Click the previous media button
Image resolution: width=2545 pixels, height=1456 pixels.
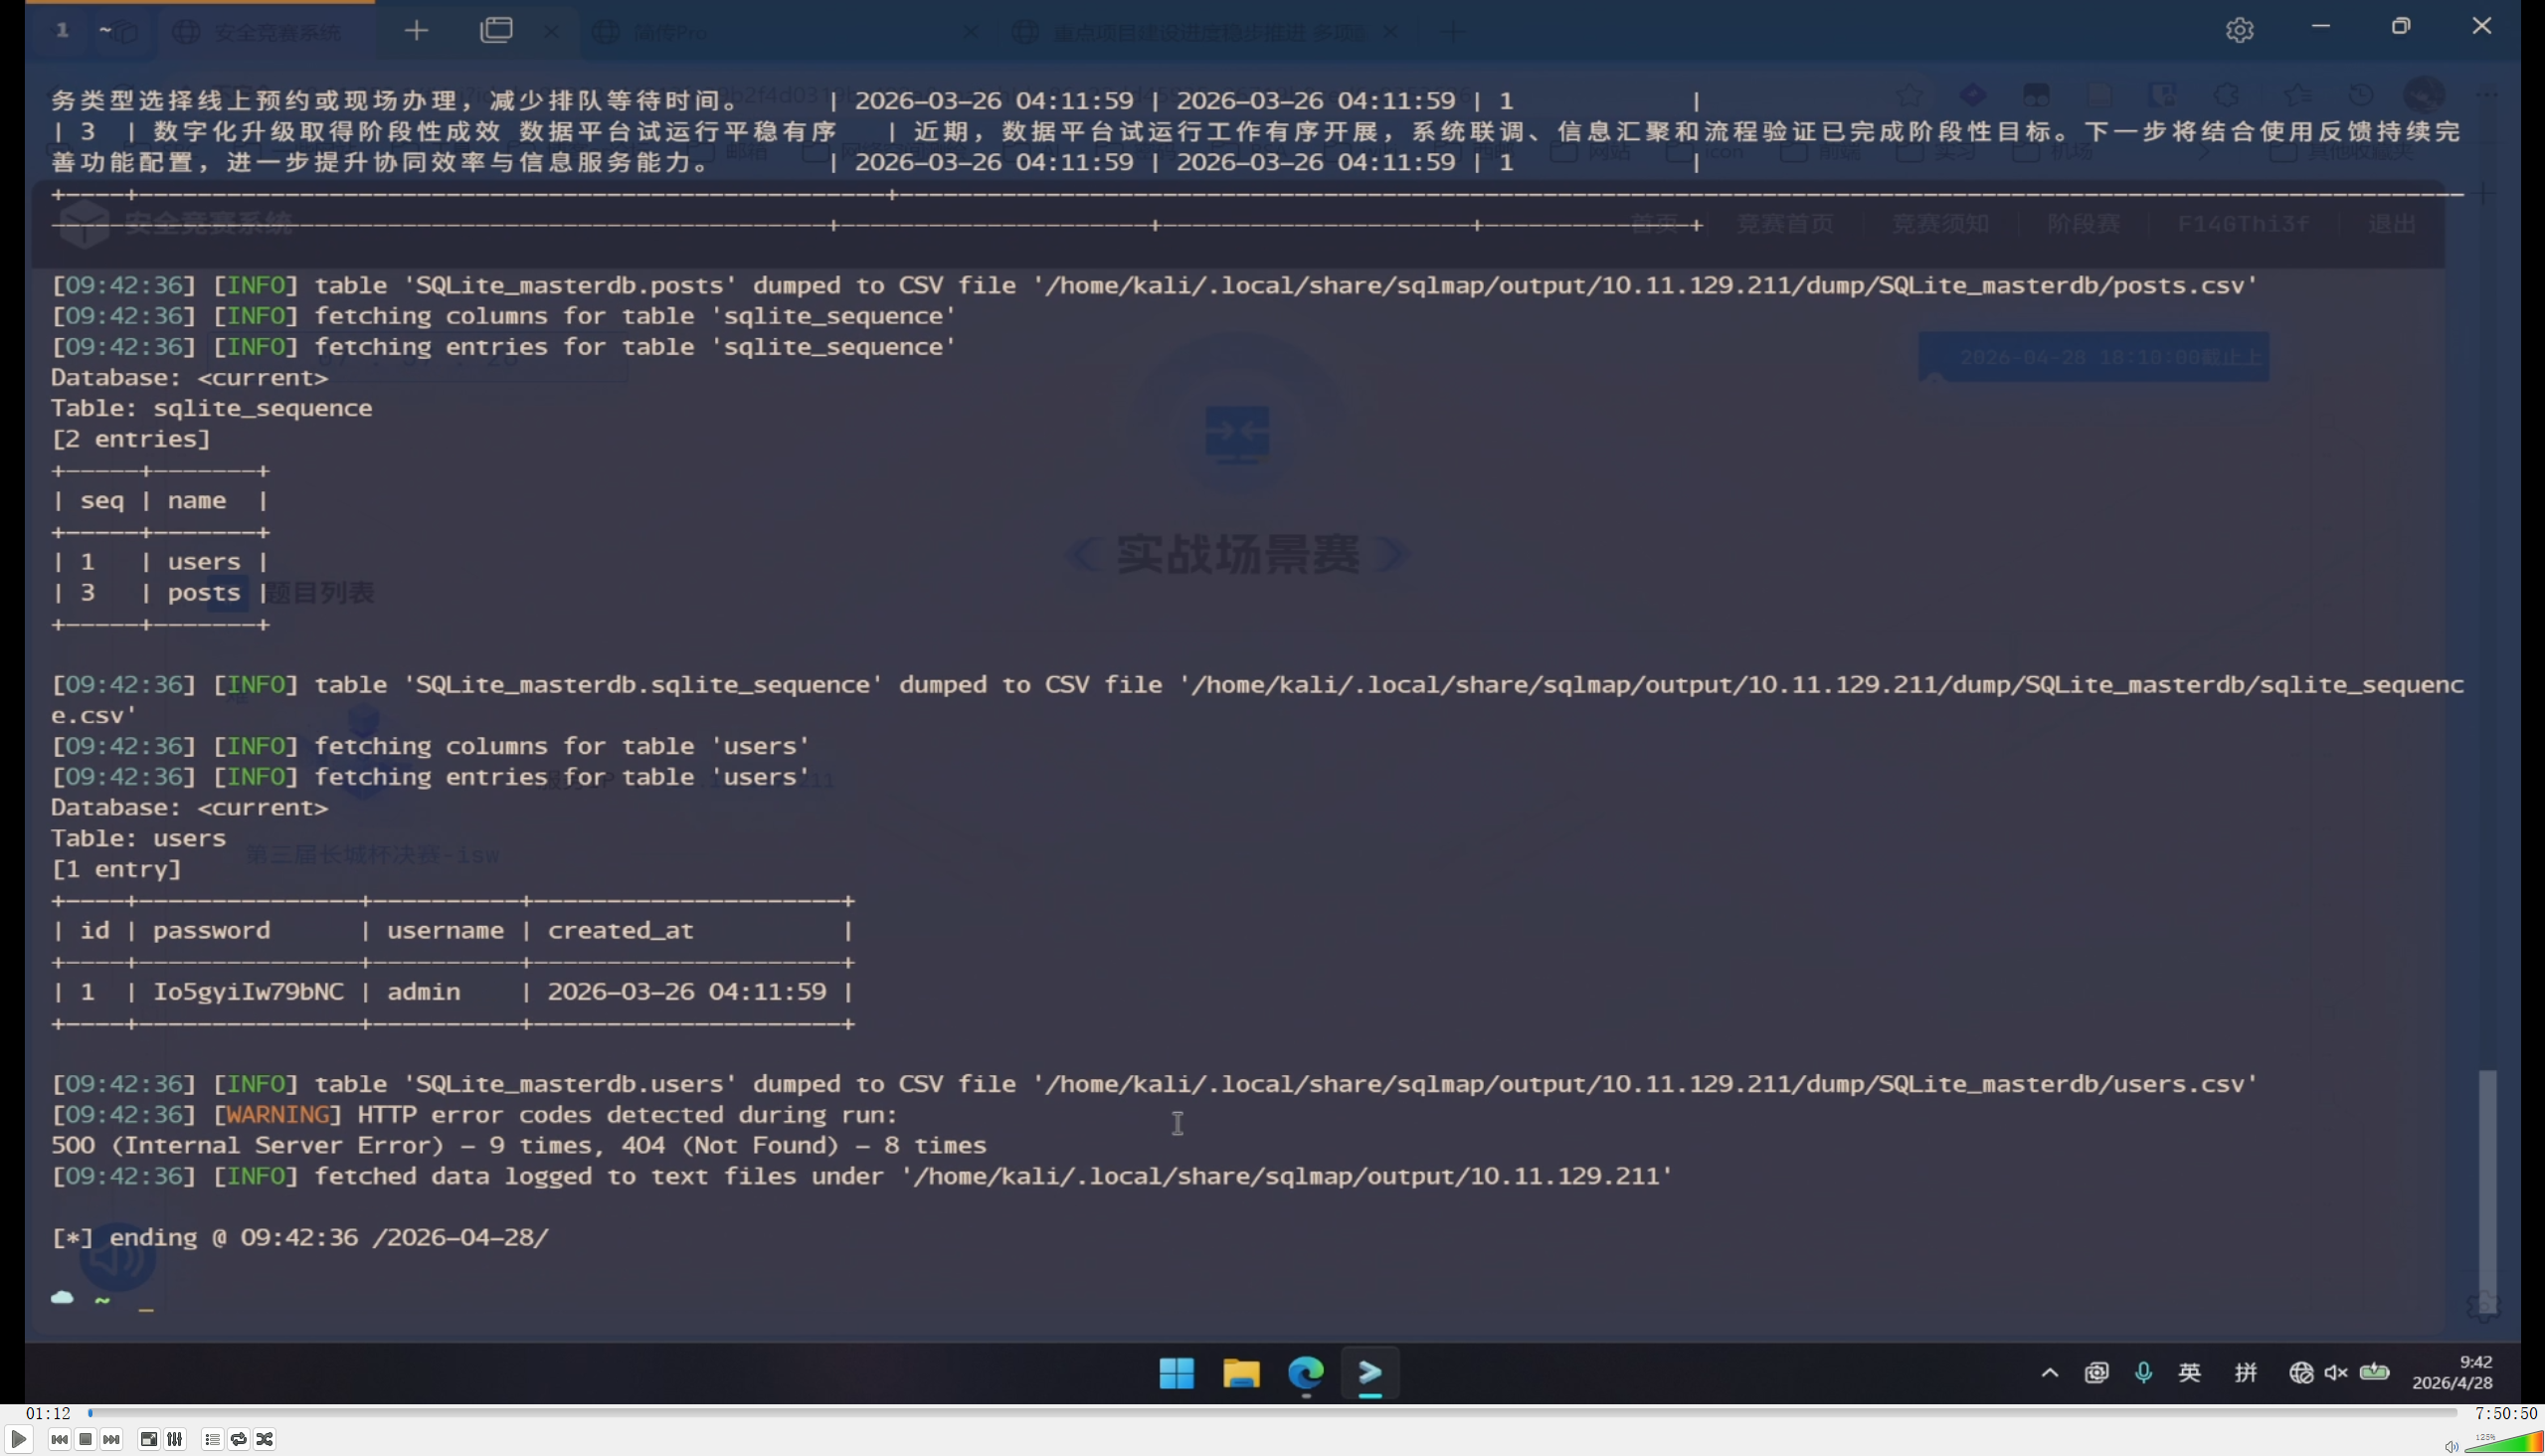59,1439
